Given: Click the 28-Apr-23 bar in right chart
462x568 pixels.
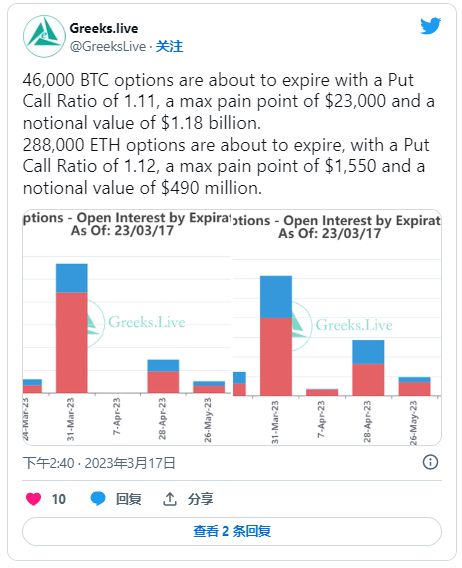Looking at the screenshot, I should click(x=368, y=368).
